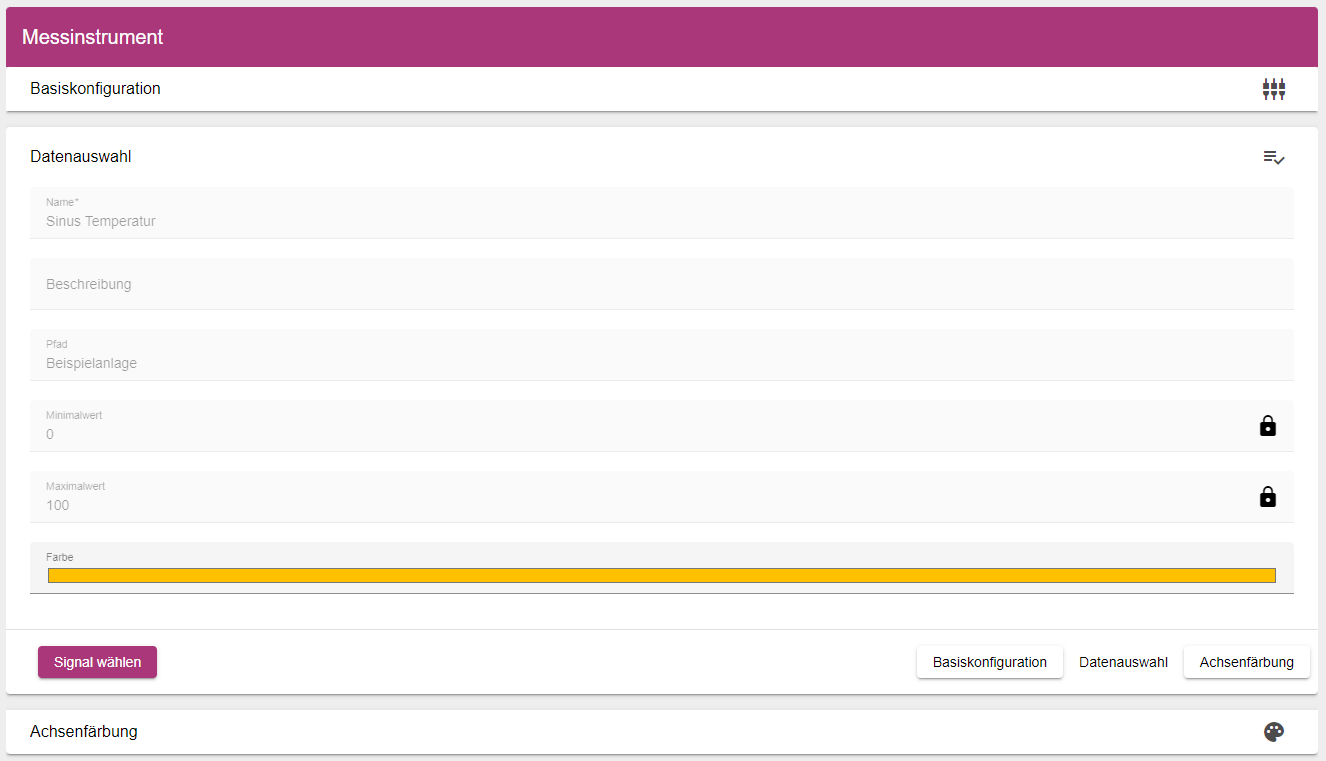Screen dimensions: 1326x761
Task: Click the Pfad field showing Beispielanlage
Action: pos(640,363)
